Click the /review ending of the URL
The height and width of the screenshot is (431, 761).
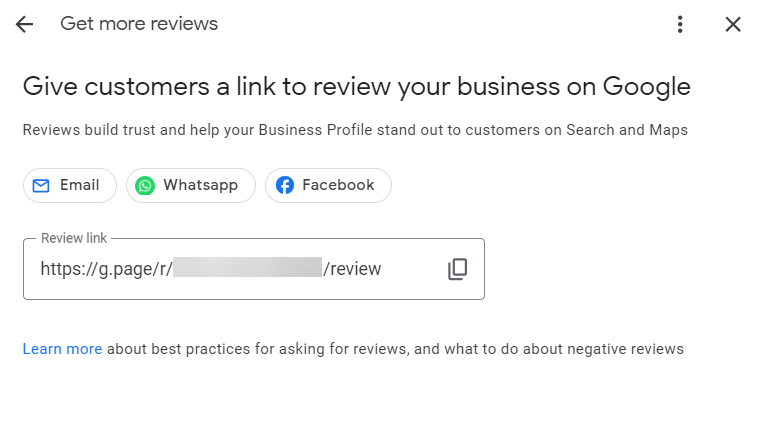(x=353, y=269)
